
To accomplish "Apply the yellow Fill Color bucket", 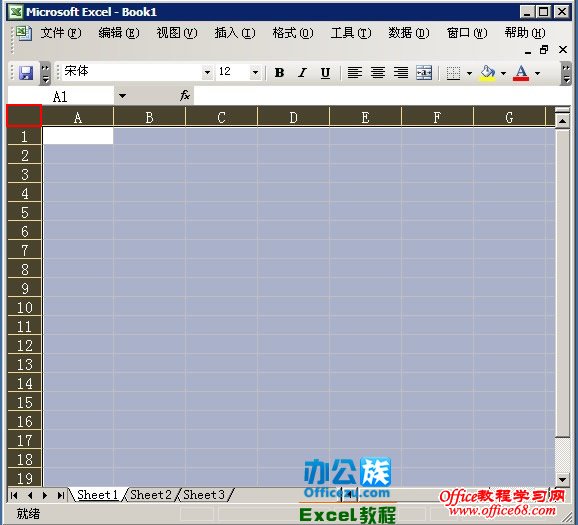I will click(x=488, y=73).
